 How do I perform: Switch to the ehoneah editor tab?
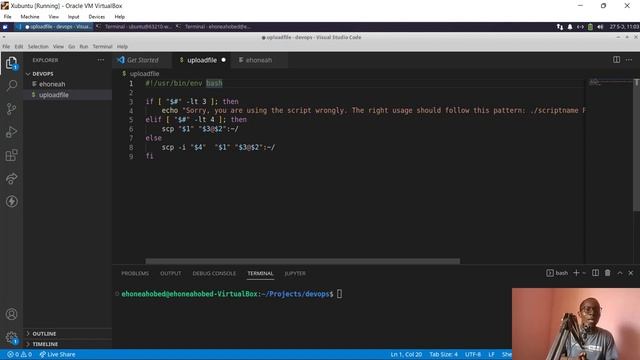(x=259, y=60)
